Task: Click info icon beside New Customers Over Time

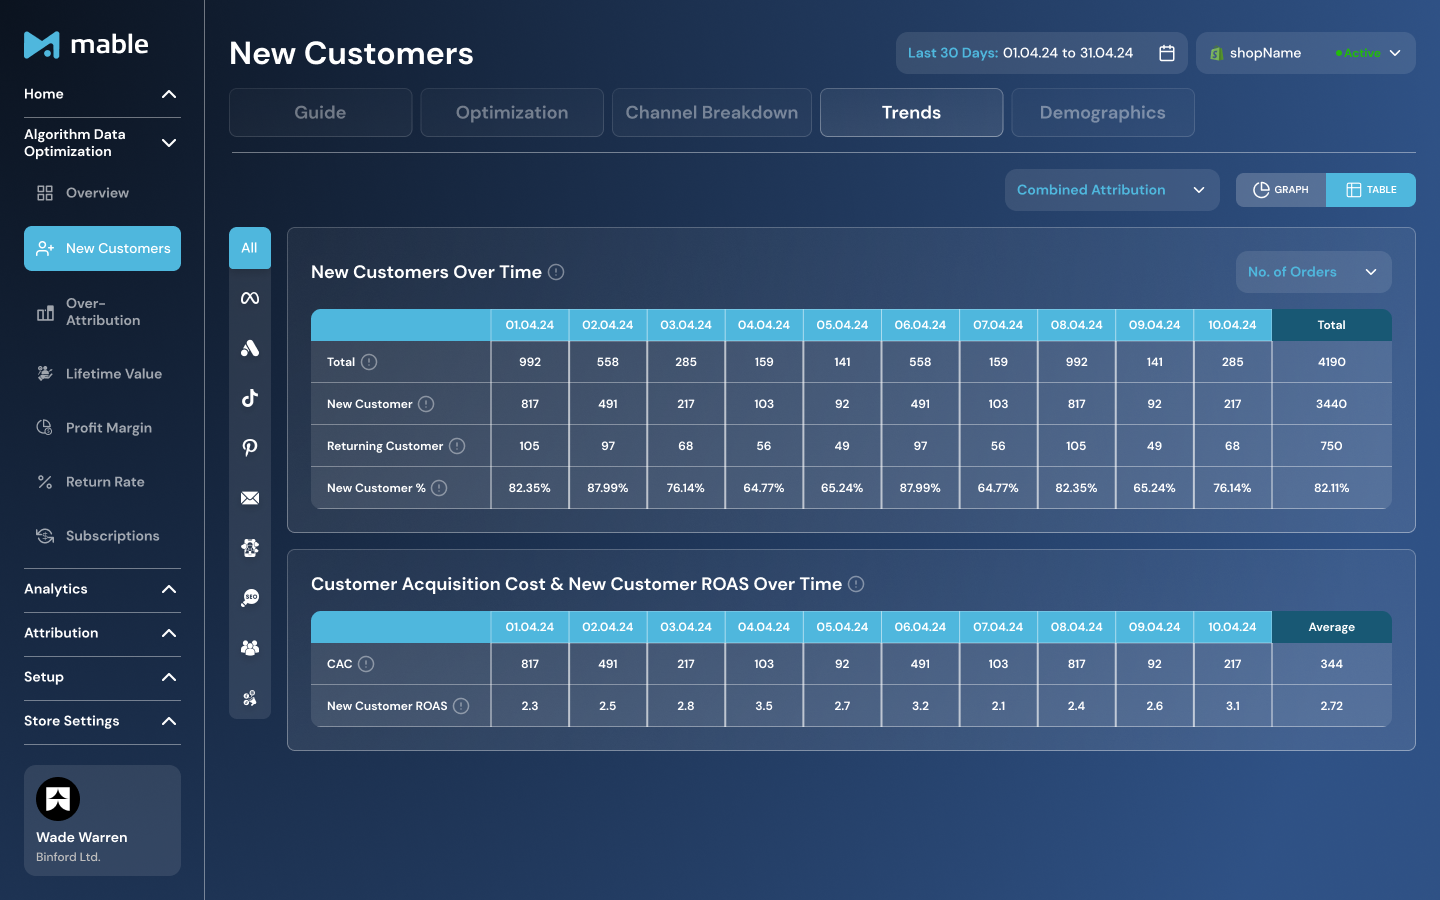Action: pyautogui.click(x=556, y=272)
